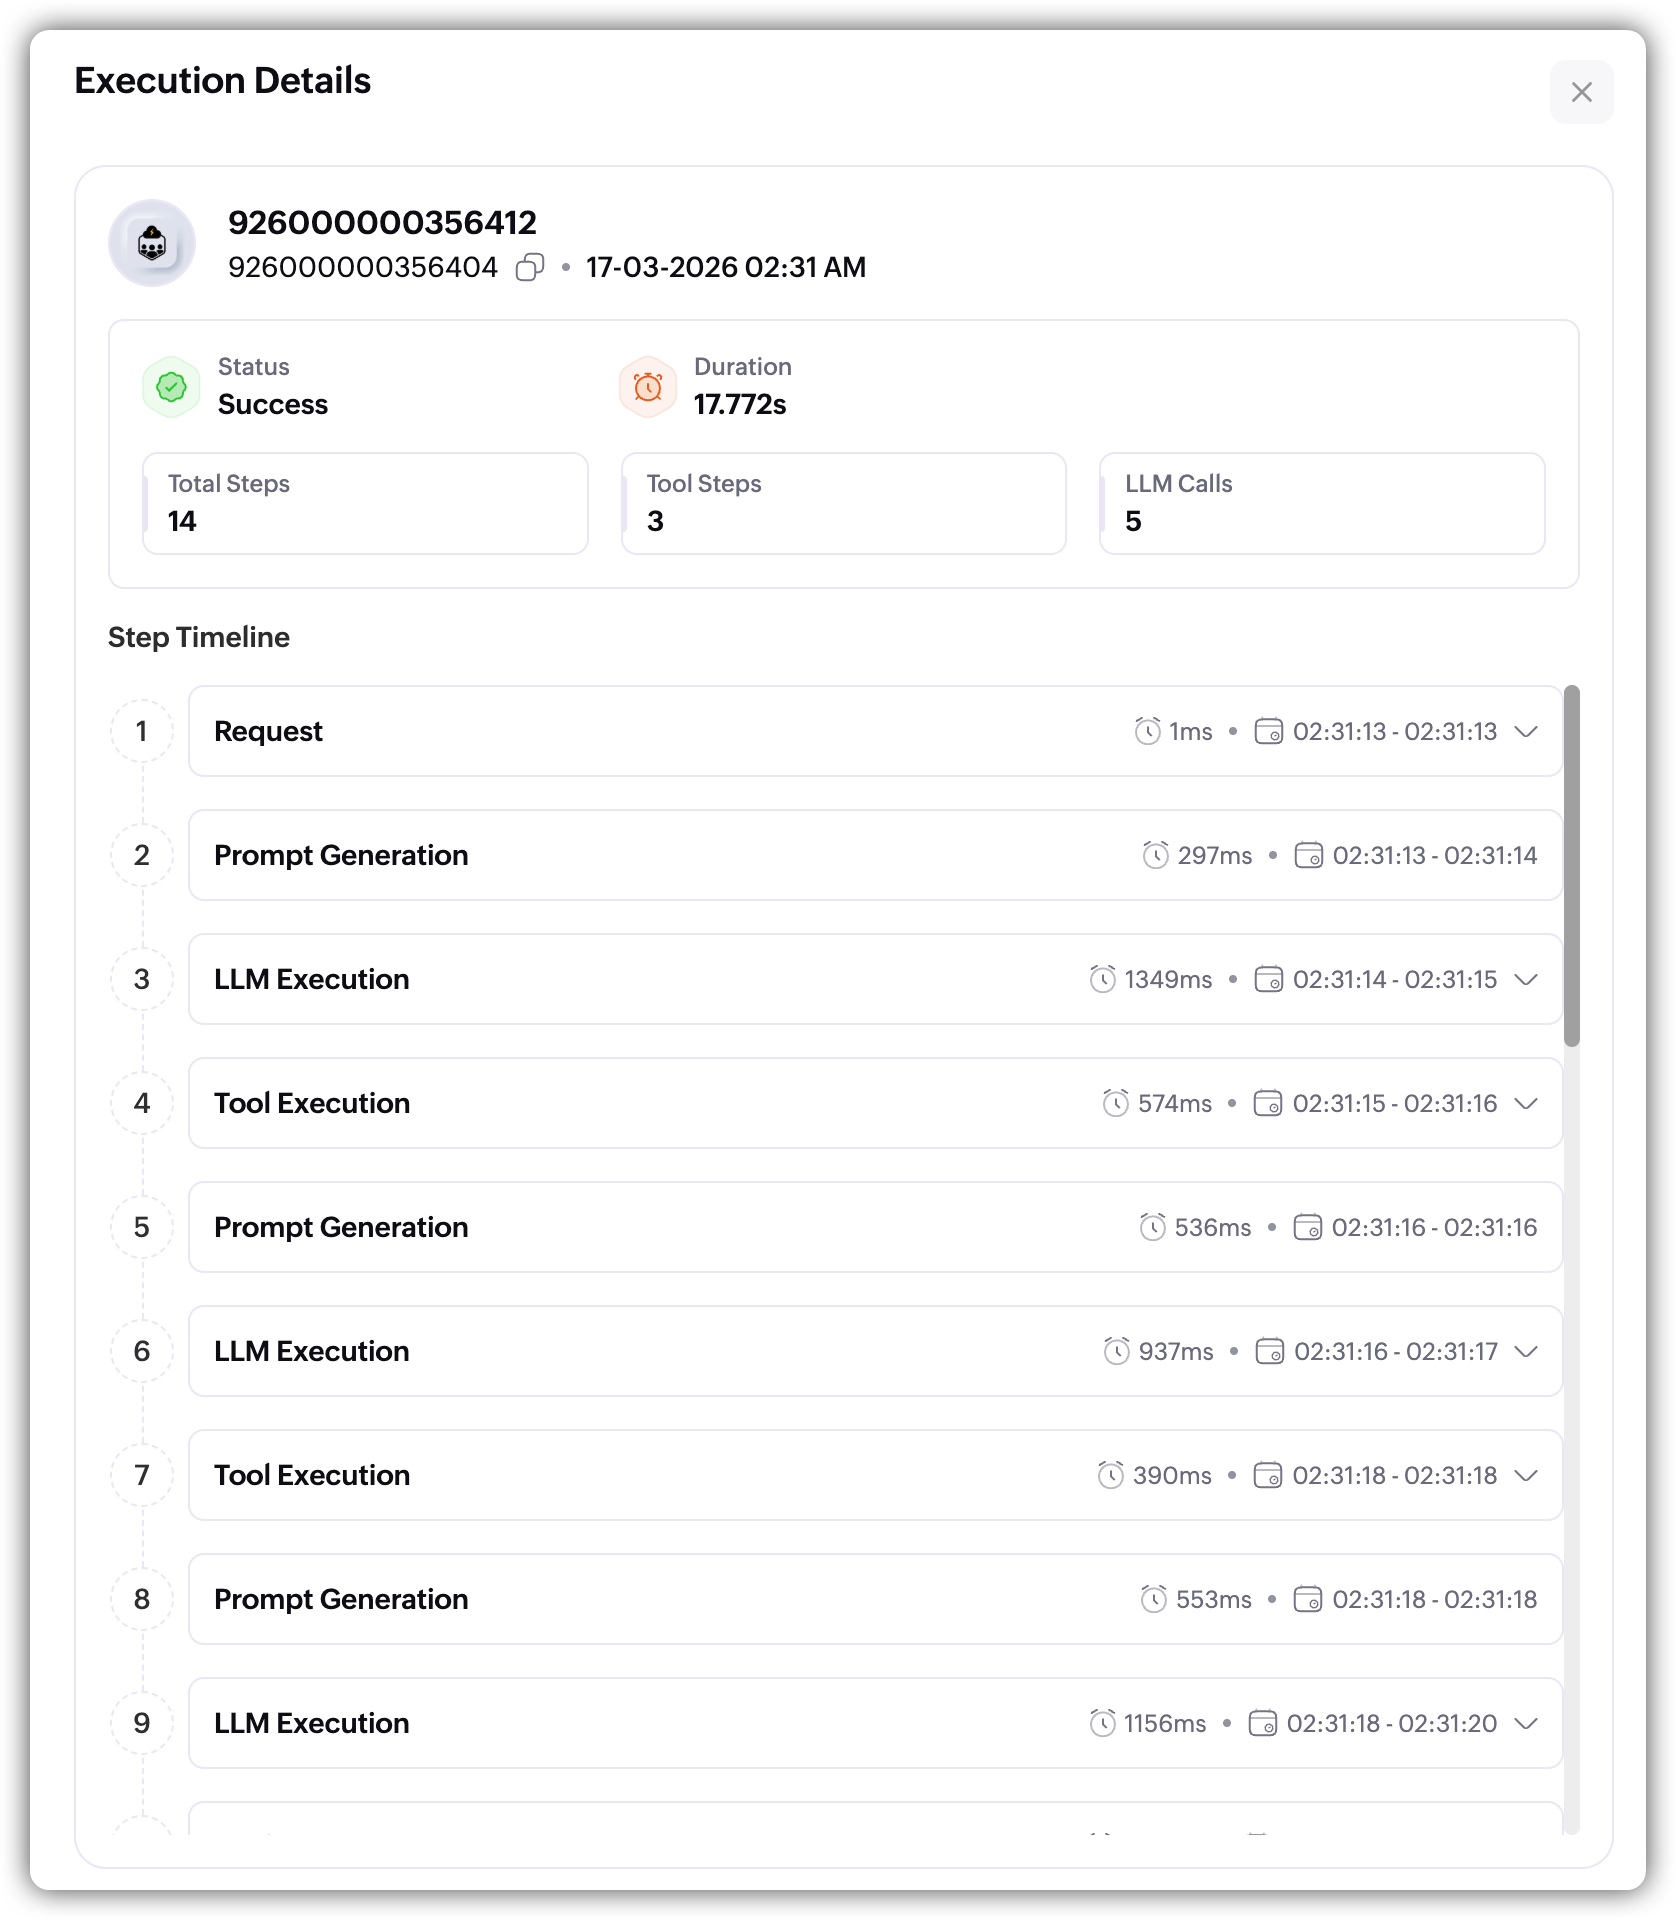This screenshot has height=1920, width=1676.
Task: Close the Execution Details dialog
Action: pyautogui.click(x=1581, y=92)
